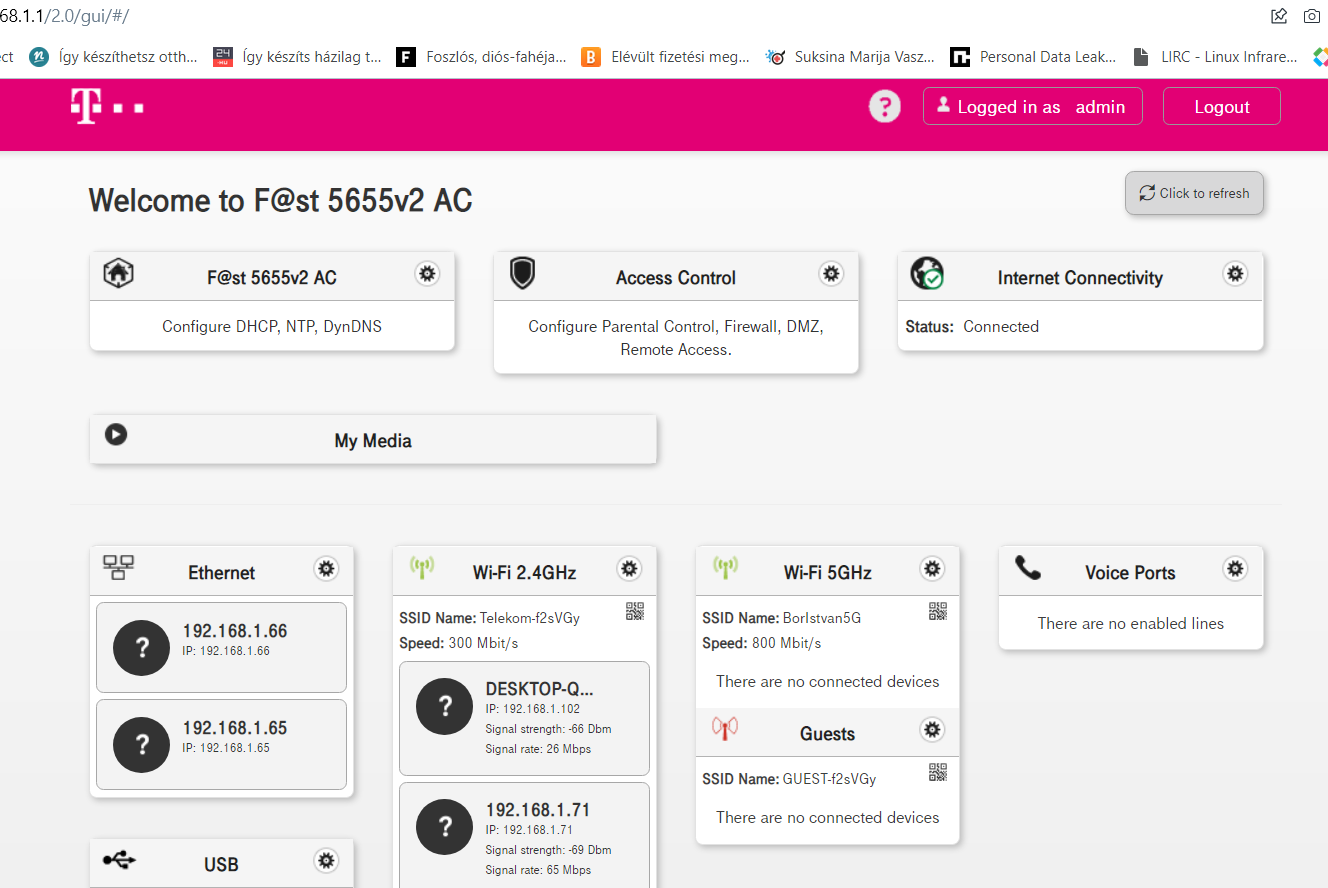The image size is (1328, 888).
Task: Select Ethernet device 192.168.1.66
Action: (x=221, y=647)
